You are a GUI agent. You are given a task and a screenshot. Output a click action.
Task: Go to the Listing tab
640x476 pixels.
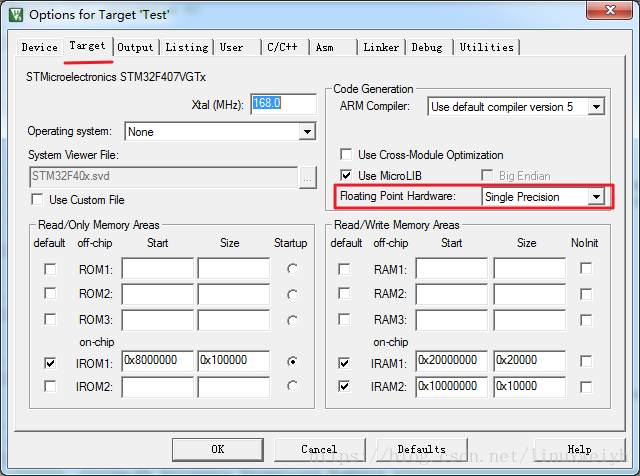(x=187, y=47)
